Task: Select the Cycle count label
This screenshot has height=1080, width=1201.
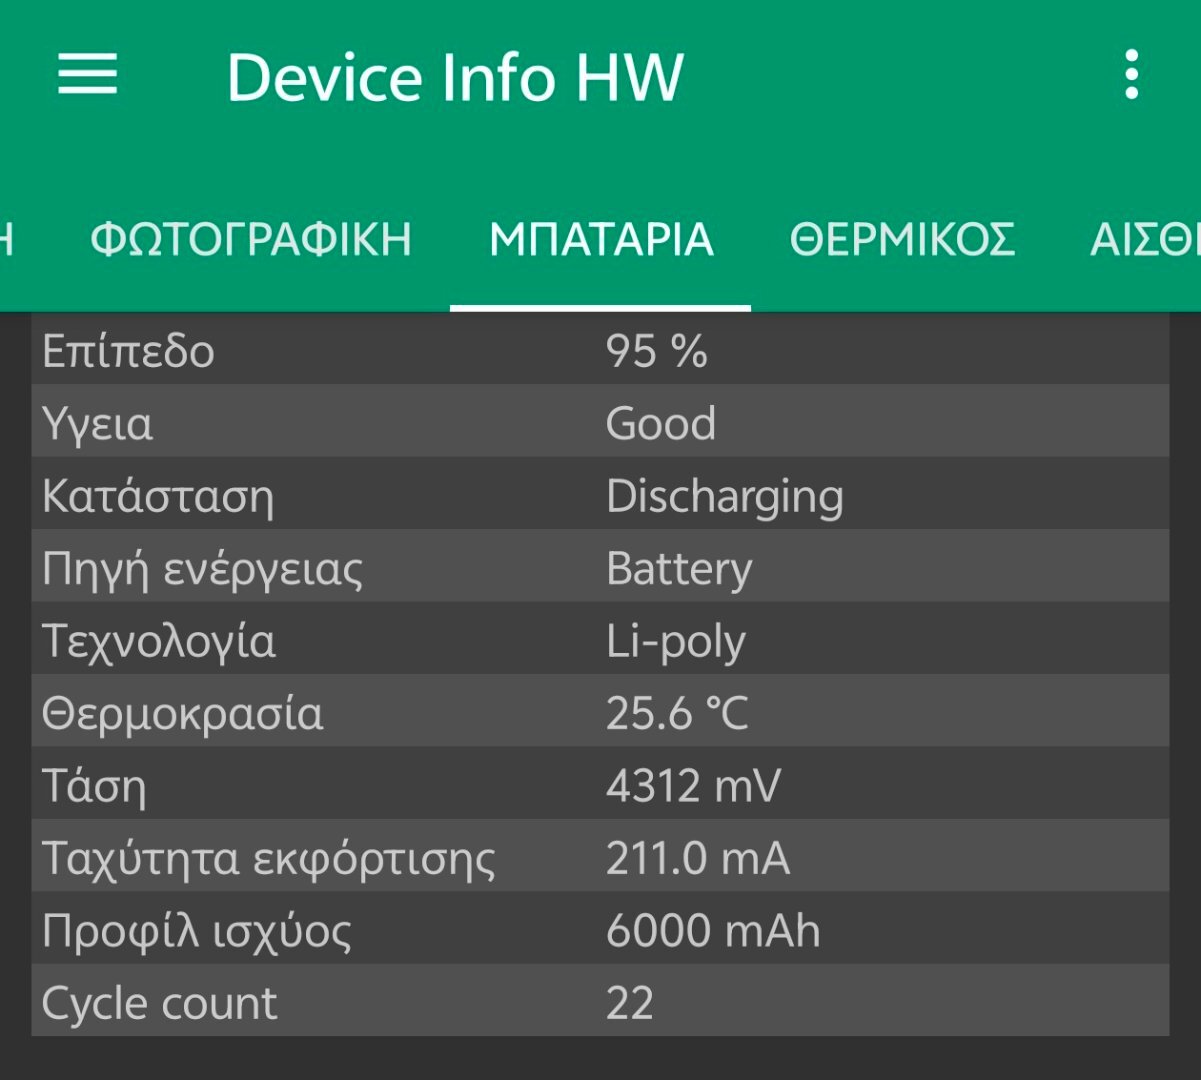Action: tap(159, 1003)
